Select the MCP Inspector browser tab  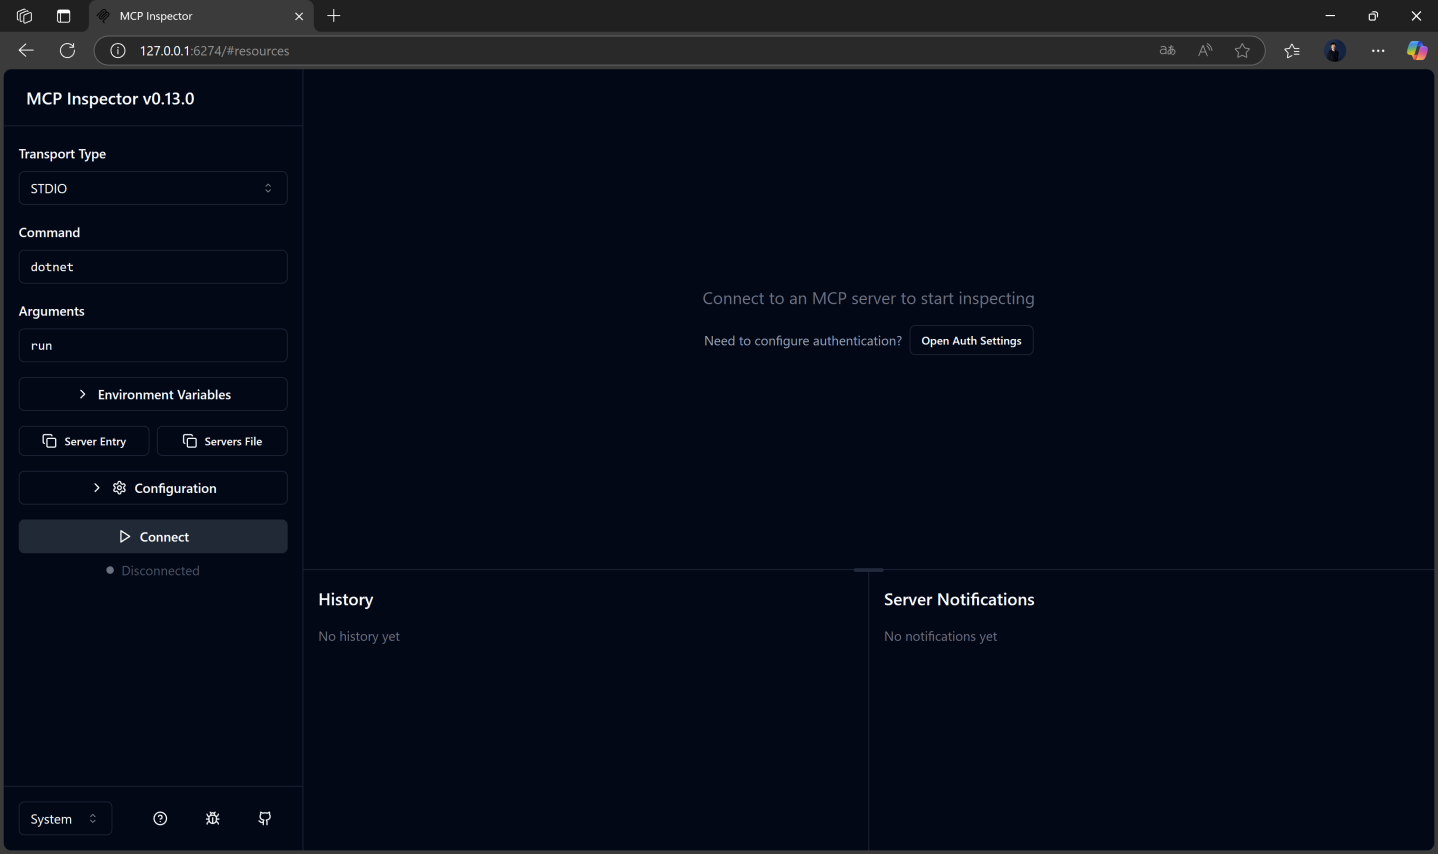click(x=200, y=16)
